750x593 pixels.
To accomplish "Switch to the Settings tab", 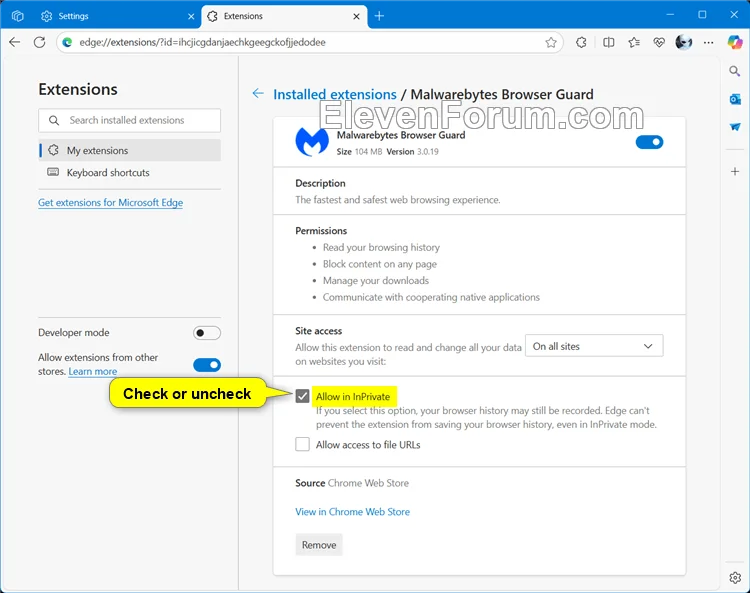I will (x=117, y=16).
